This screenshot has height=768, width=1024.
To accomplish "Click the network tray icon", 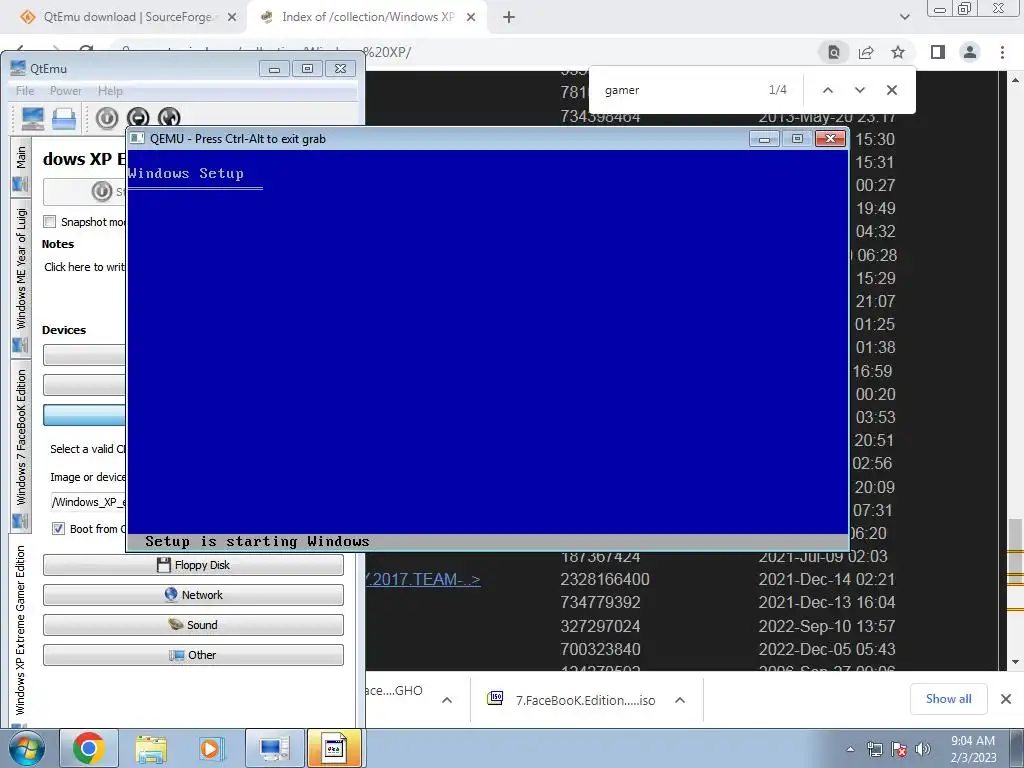I will [x=874, y=749].
